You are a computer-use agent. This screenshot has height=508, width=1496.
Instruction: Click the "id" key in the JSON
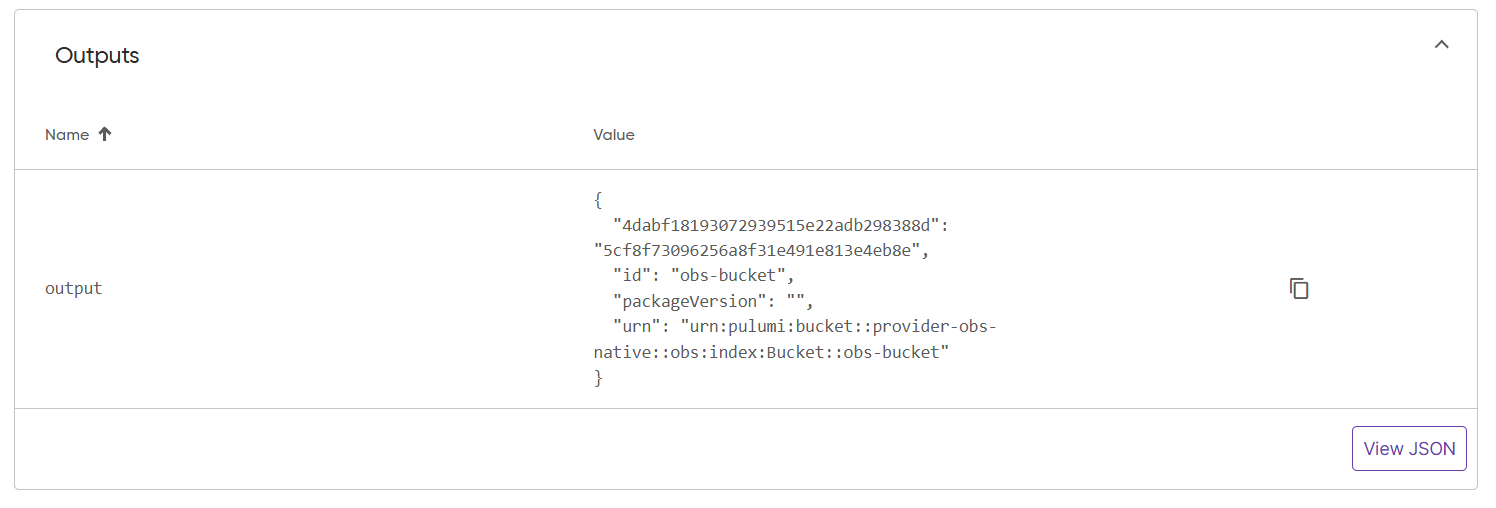pos(636,275)
